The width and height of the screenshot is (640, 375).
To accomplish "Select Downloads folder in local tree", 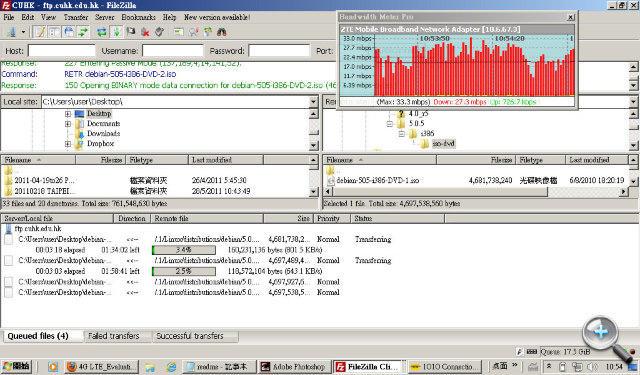I will [103, 133].
